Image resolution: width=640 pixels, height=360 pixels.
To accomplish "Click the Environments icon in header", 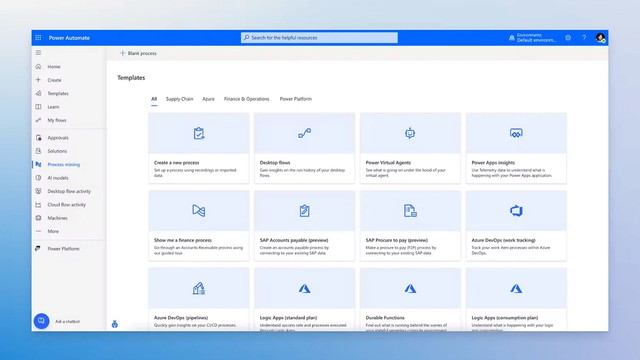I will point(511,38).
